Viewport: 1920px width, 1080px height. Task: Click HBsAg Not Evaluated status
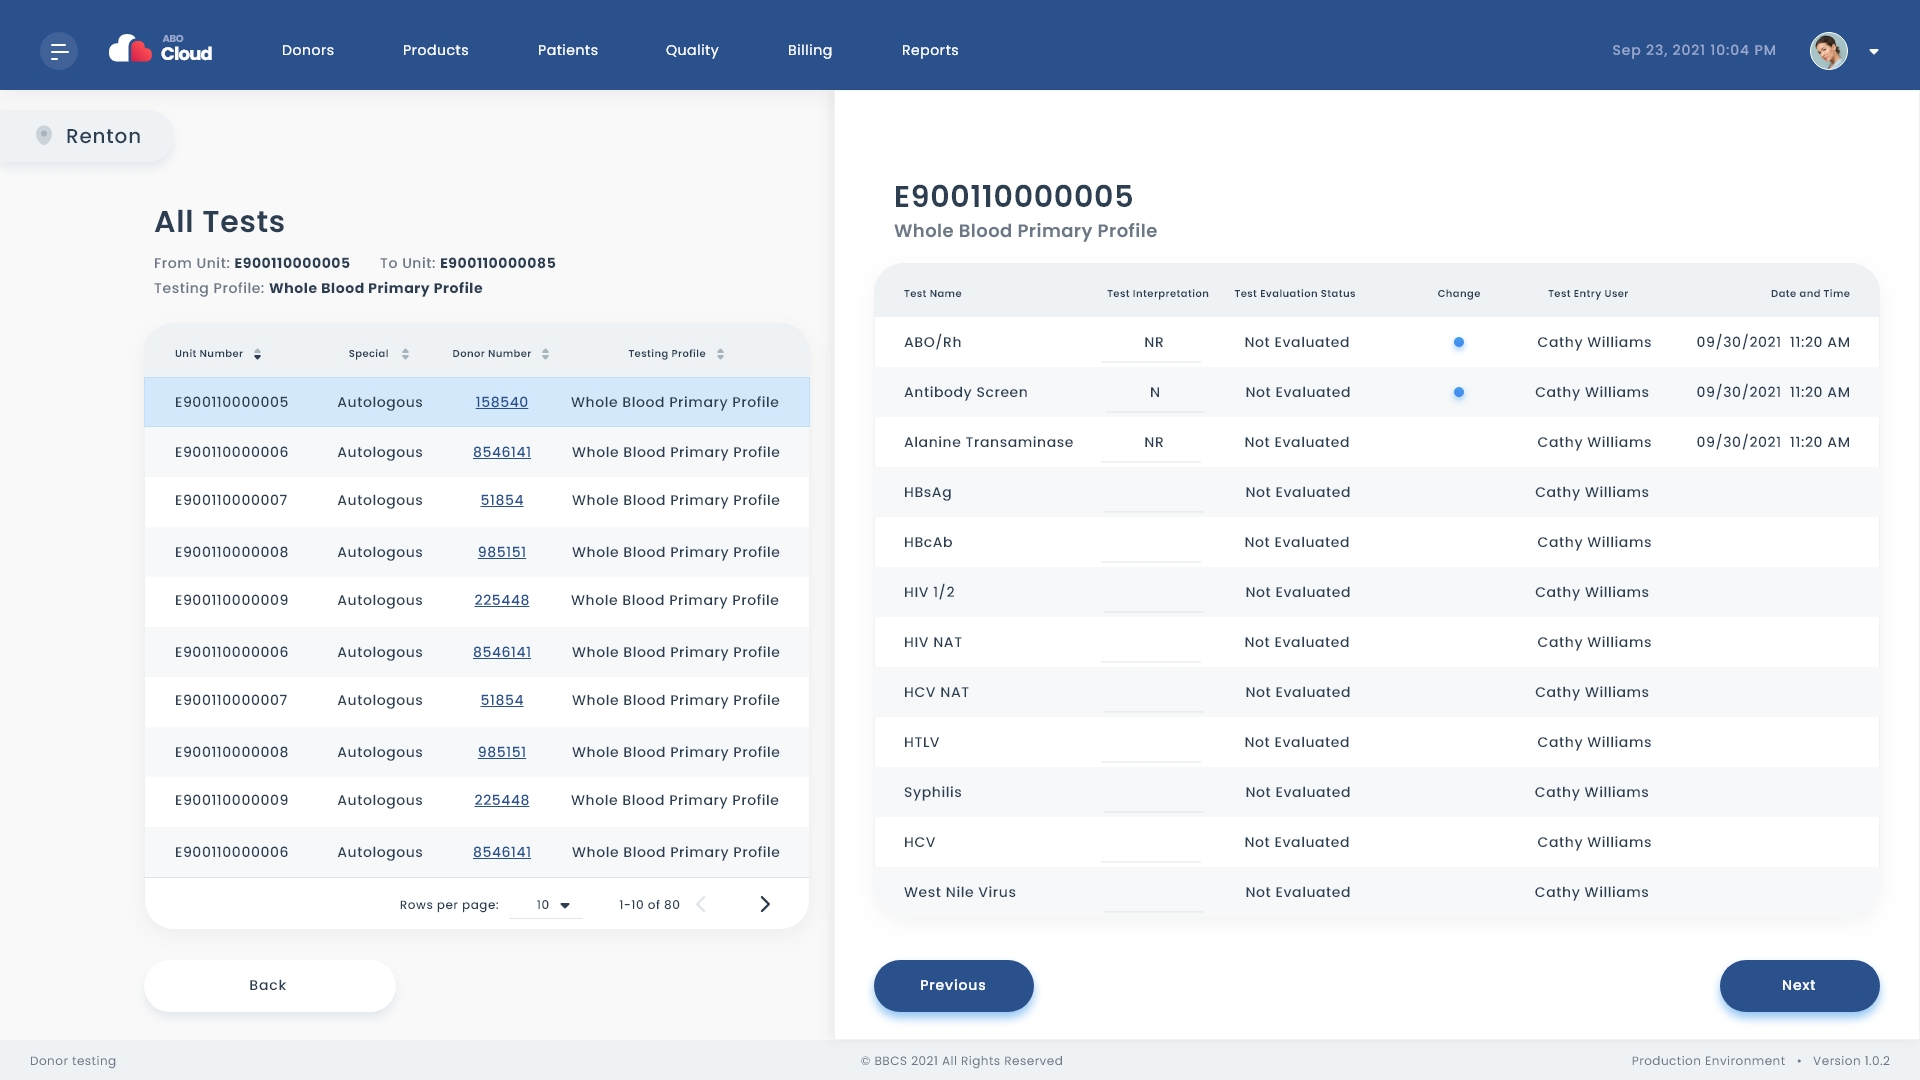[x=1298, y=492]
